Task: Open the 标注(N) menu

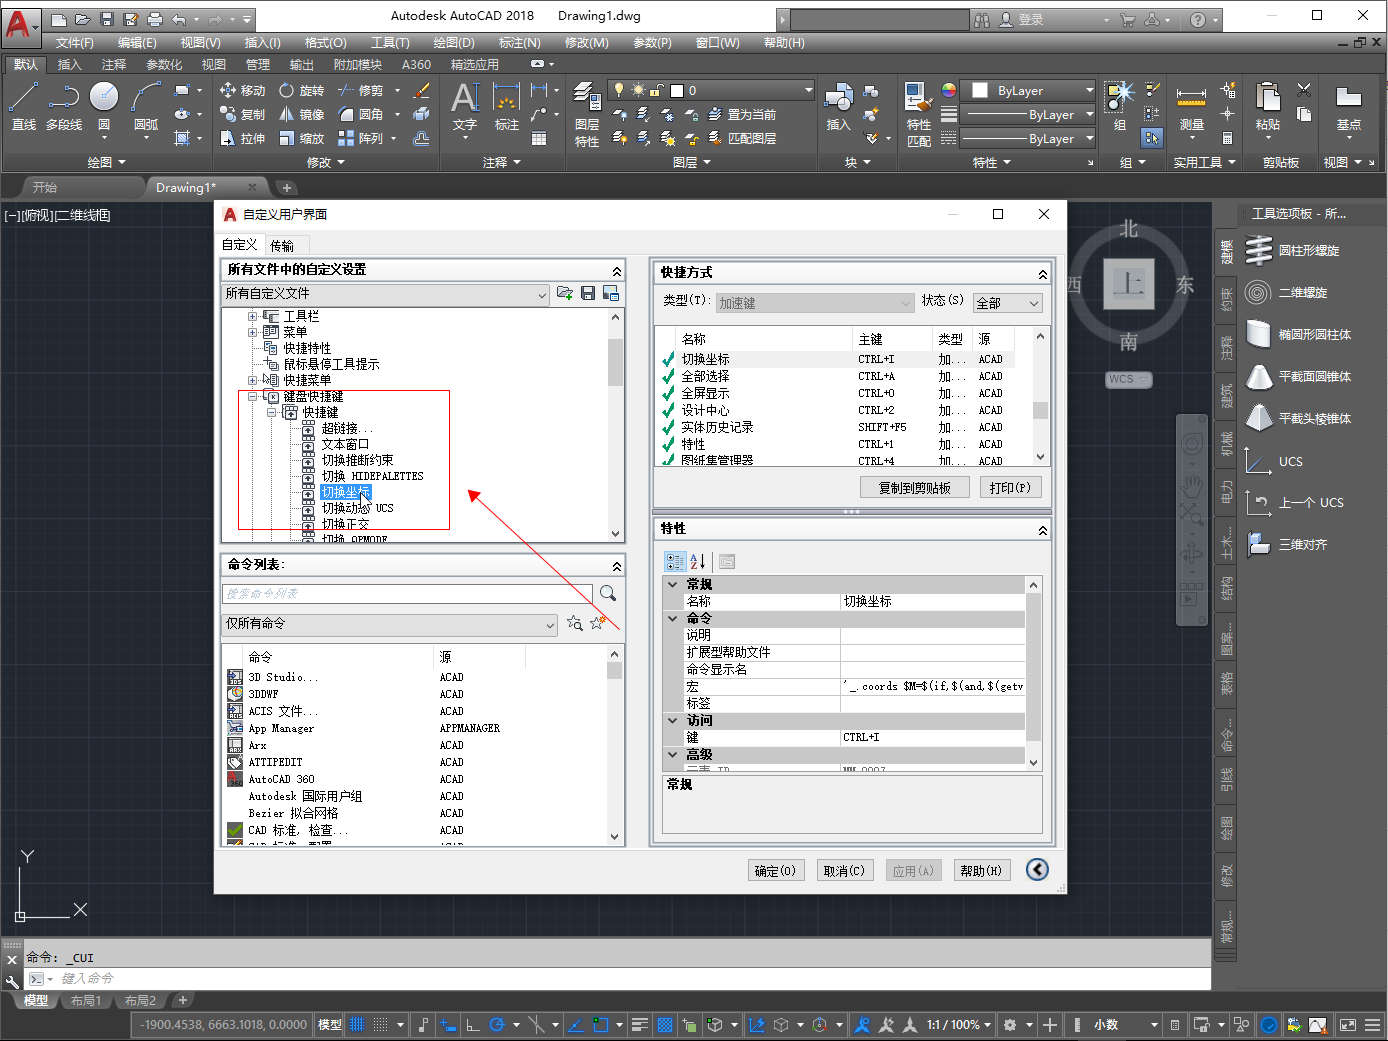Action: tap(519, 42)
